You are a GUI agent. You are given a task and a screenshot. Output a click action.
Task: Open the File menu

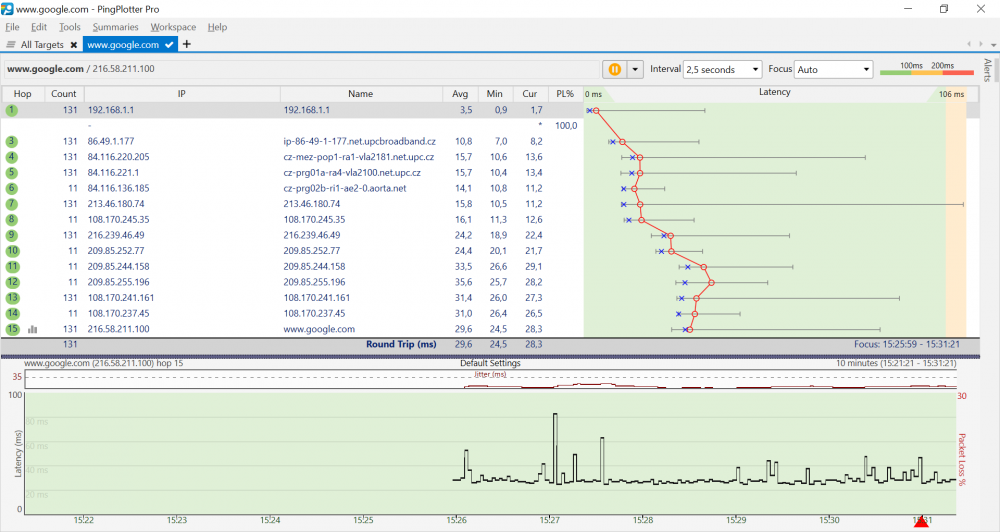click(12, 27)
